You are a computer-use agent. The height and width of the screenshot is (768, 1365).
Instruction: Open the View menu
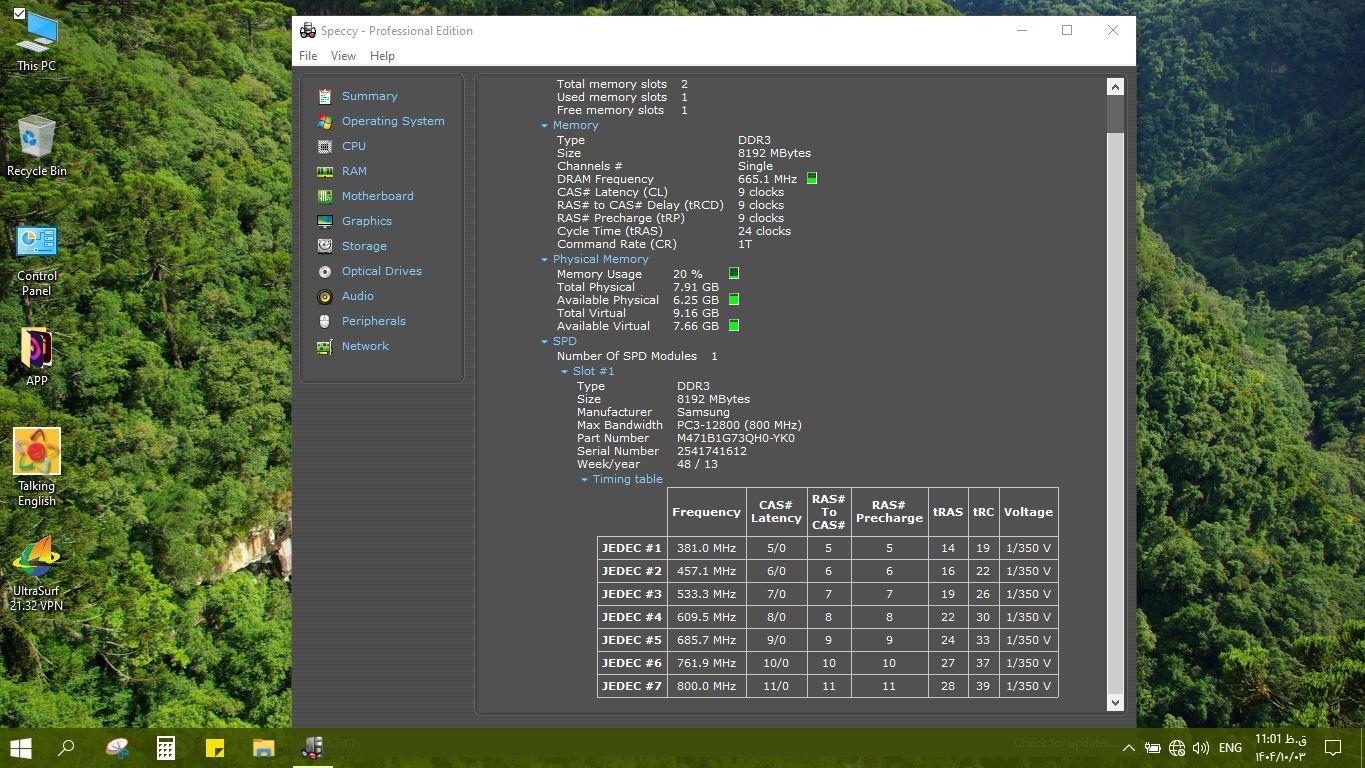pyautogui.click(x=343, y=56)
